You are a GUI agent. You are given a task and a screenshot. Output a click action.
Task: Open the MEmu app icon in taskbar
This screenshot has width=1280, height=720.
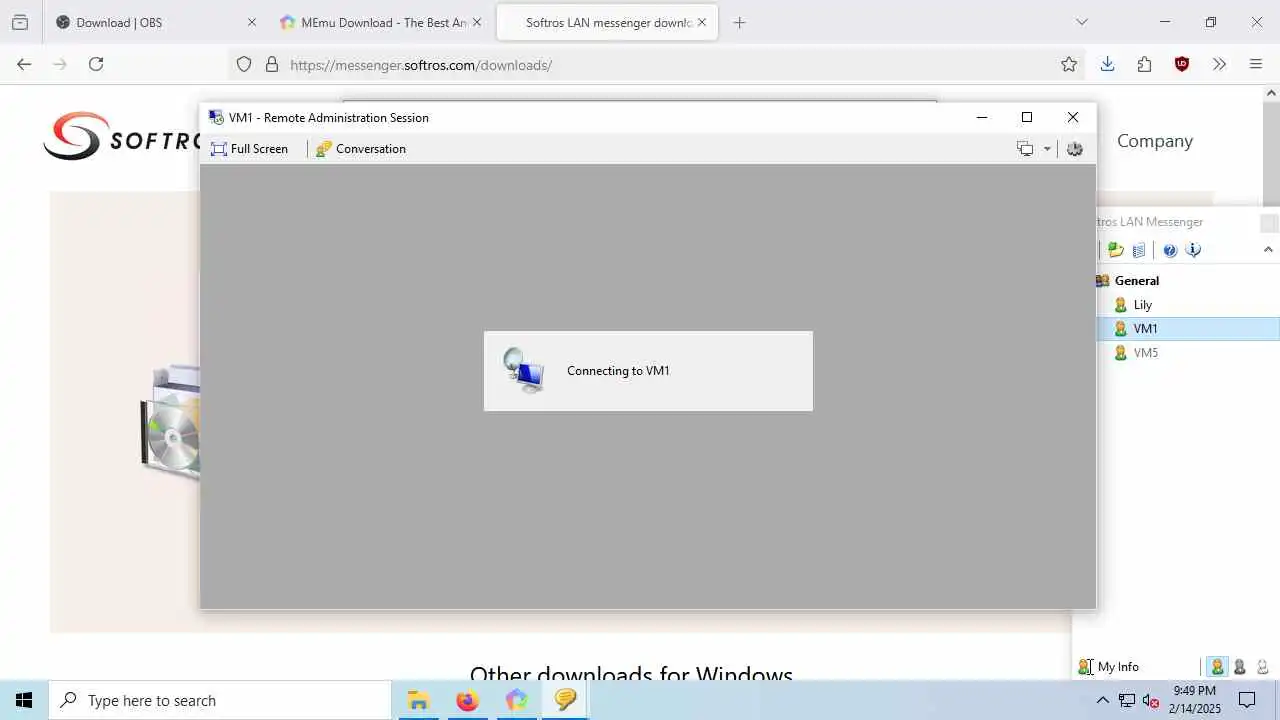pyautogui.click(x=516, y=700)
